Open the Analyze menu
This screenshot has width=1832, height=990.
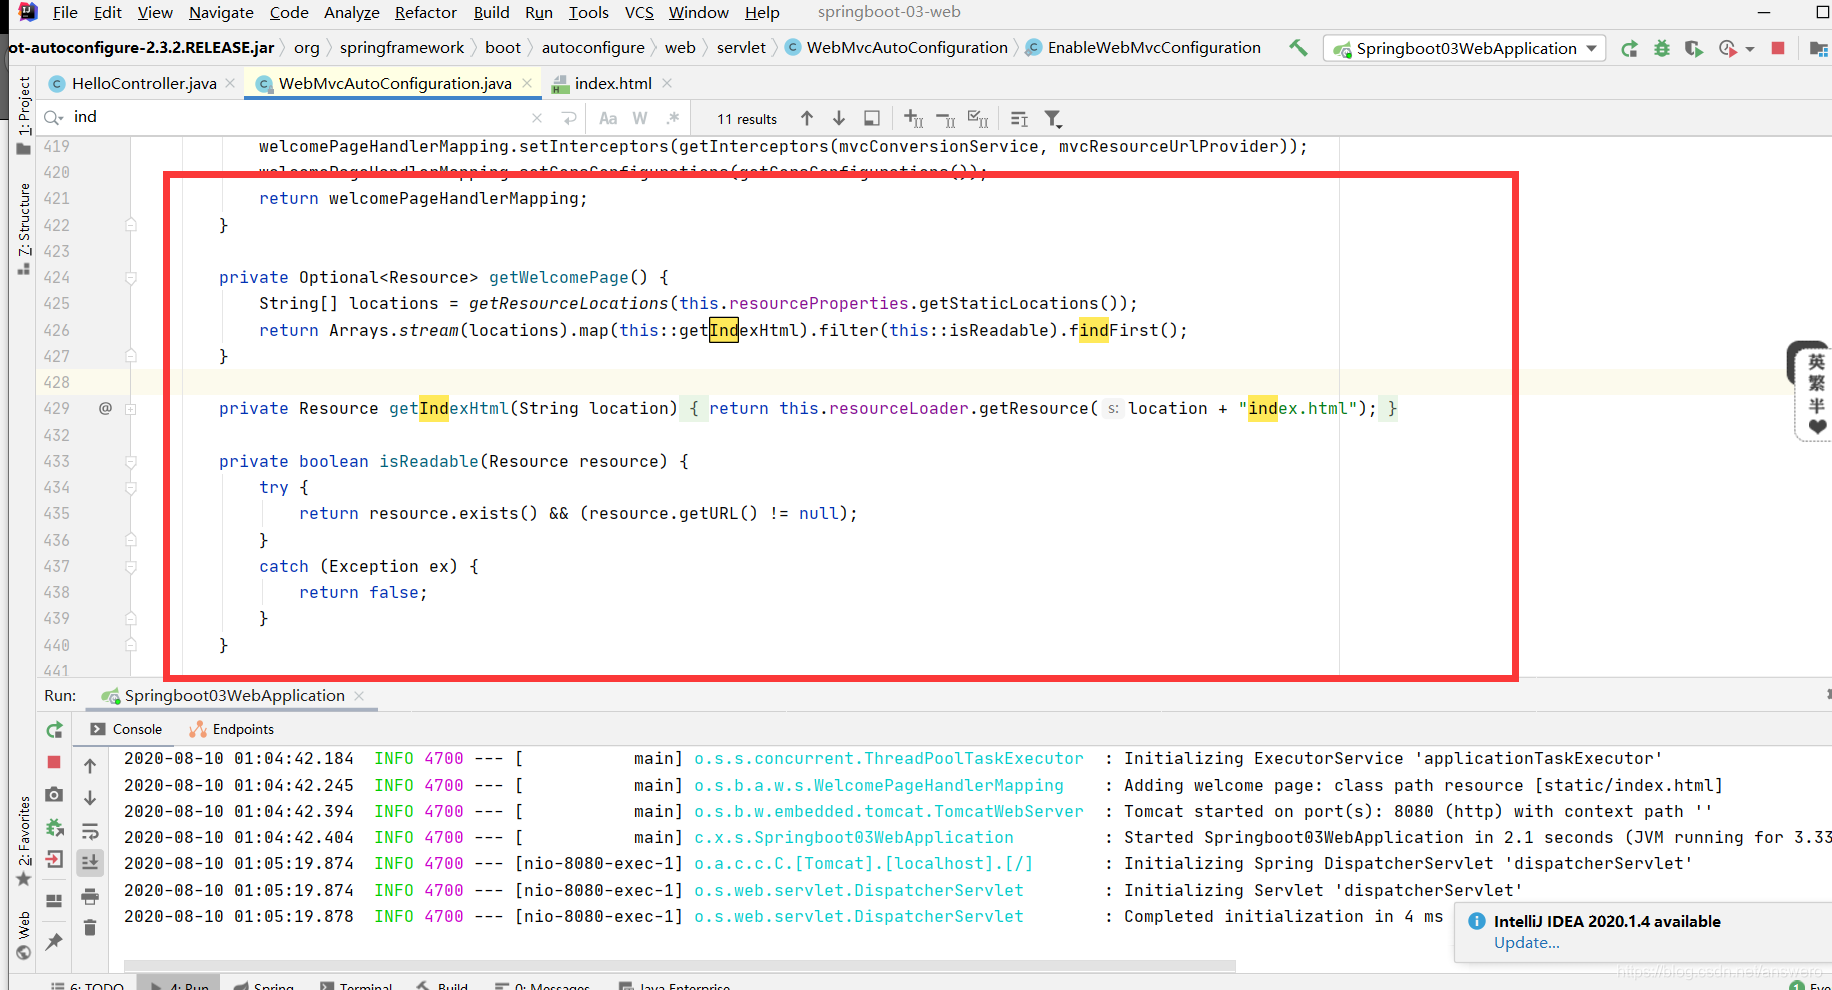pos(351,12)
